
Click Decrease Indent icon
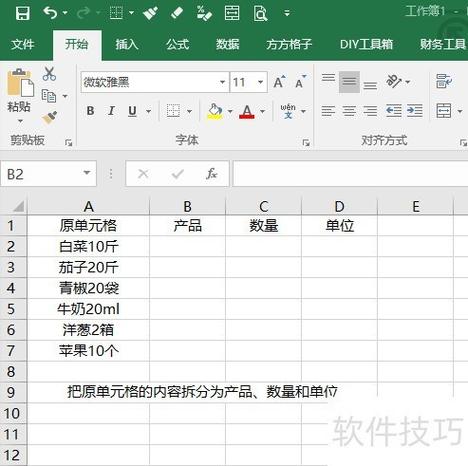(394, 111)
